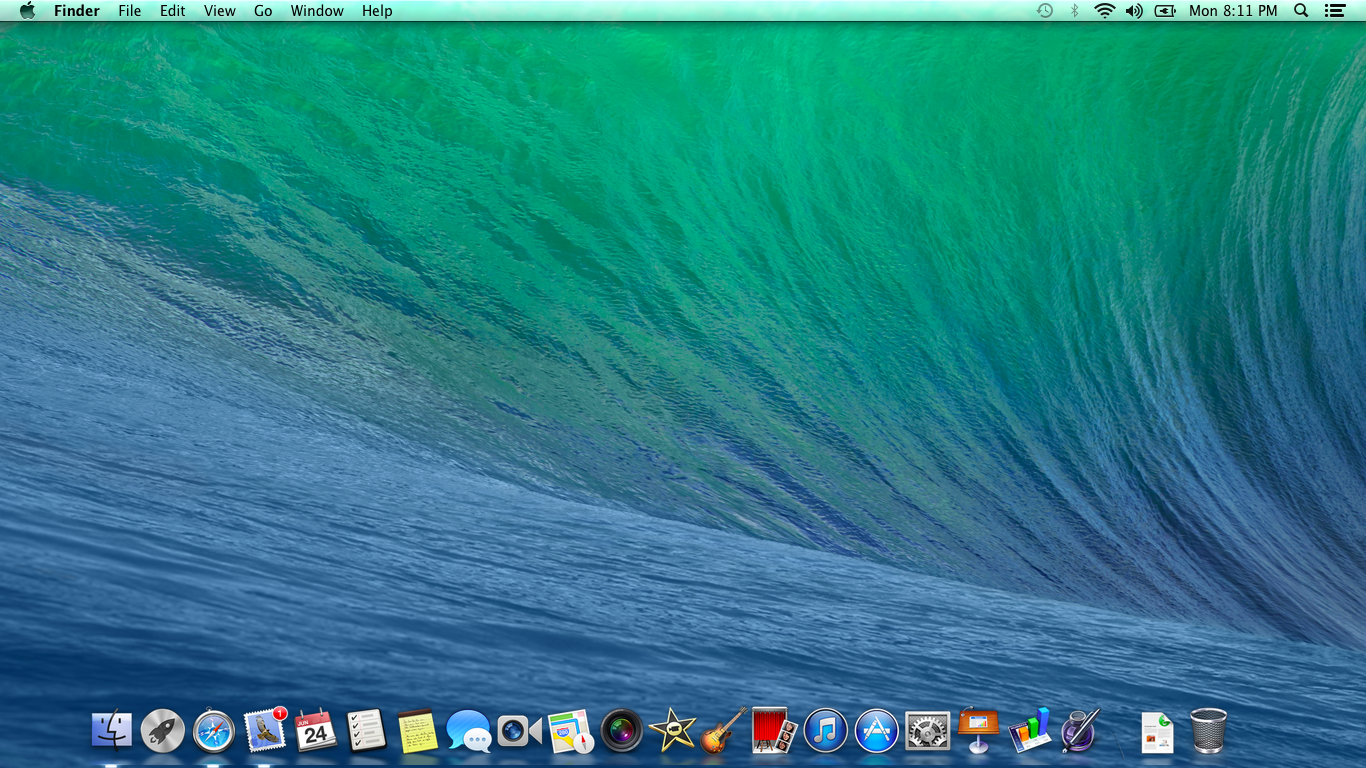
Task: Click the Bluetooth status icon
Action: coord(1075,11)
